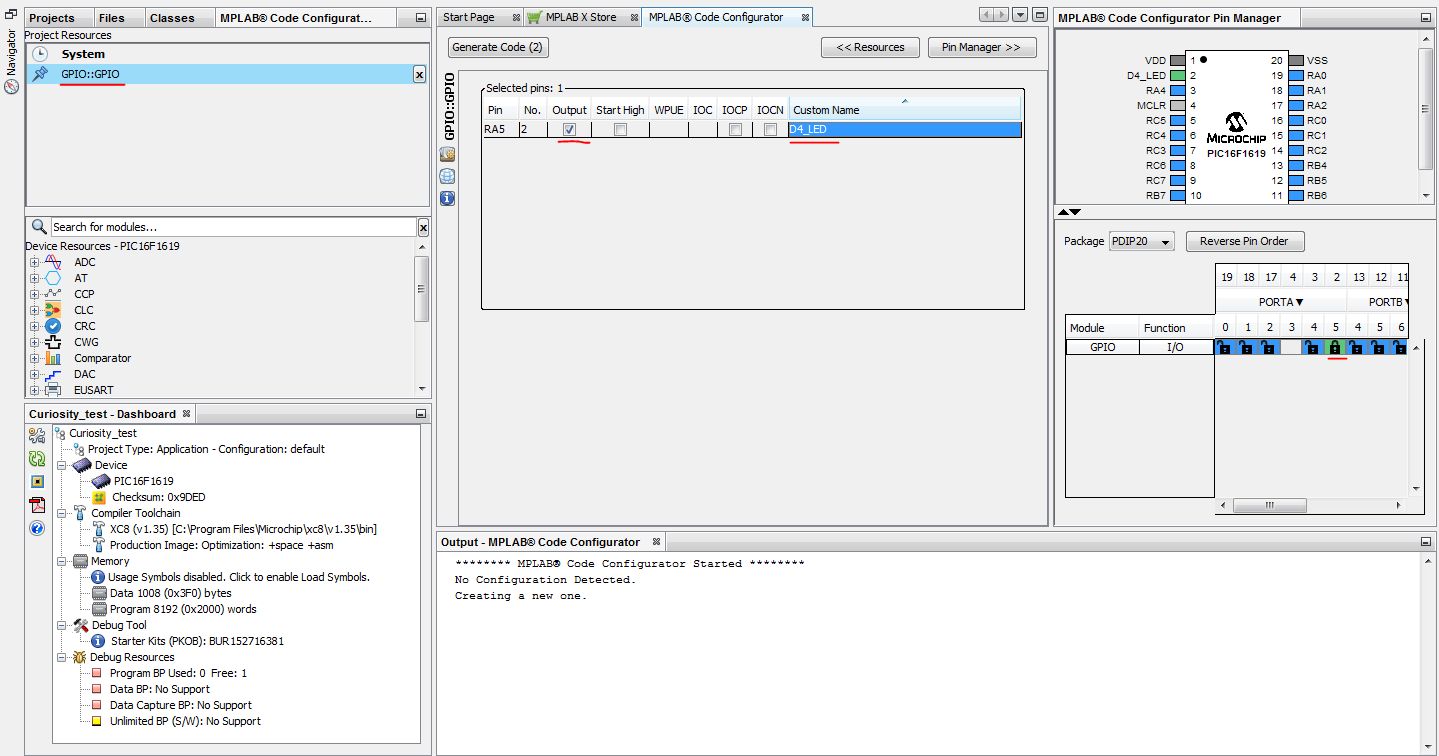Open the GPIO registers view icon
The image size is (1439, 756).
447,176
